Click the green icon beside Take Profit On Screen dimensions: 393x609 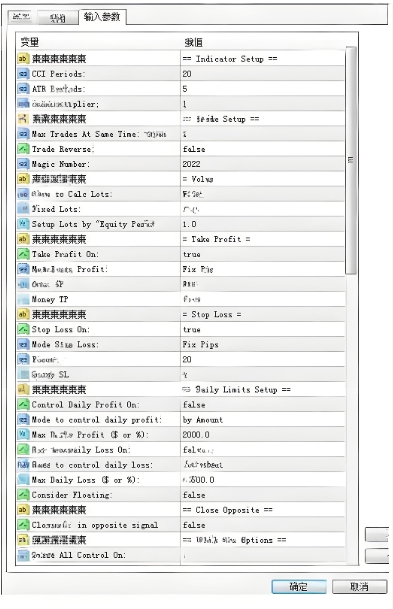(23, 254)
